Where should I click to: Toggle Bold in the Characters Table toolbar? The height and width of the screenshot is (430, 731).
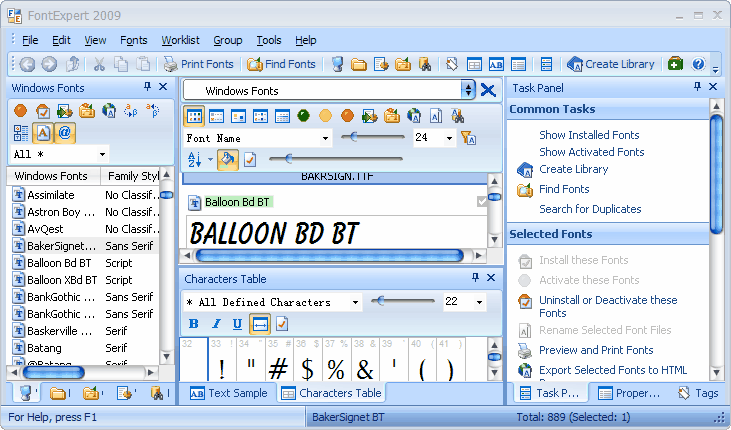(194, 323)
